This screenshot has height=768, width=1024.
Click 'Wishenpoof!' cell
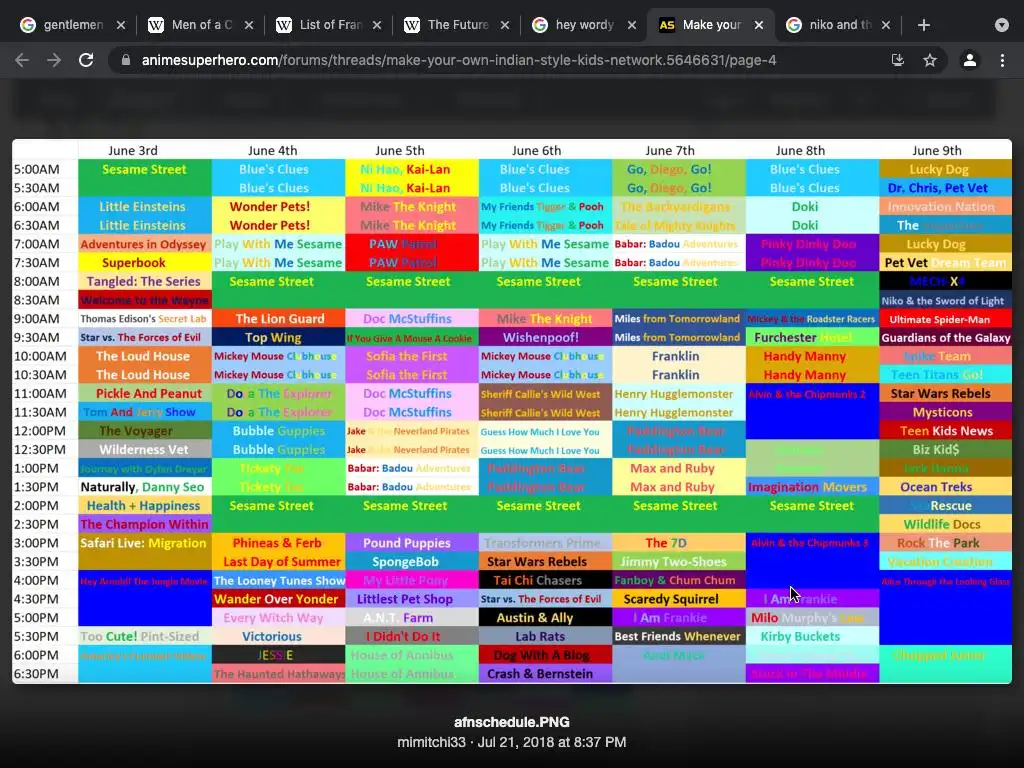click(545, 338)
